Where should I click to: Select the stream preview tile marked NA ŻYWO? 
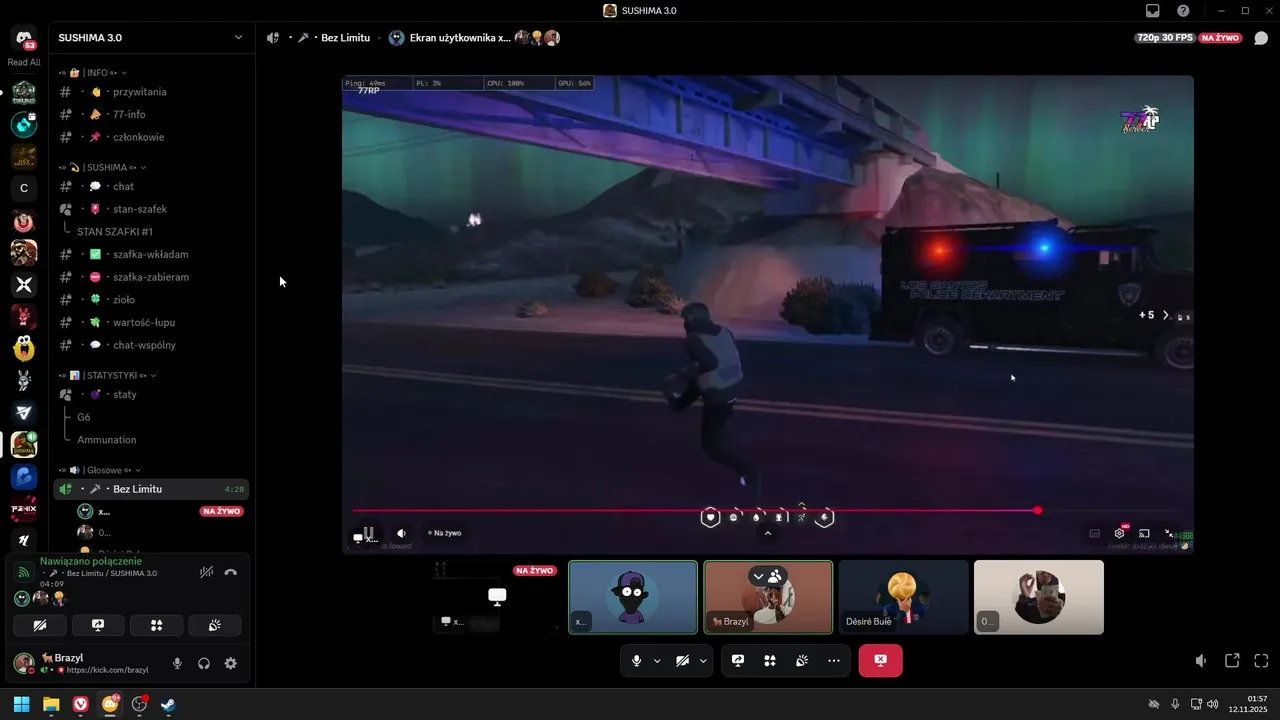point(497,597)
